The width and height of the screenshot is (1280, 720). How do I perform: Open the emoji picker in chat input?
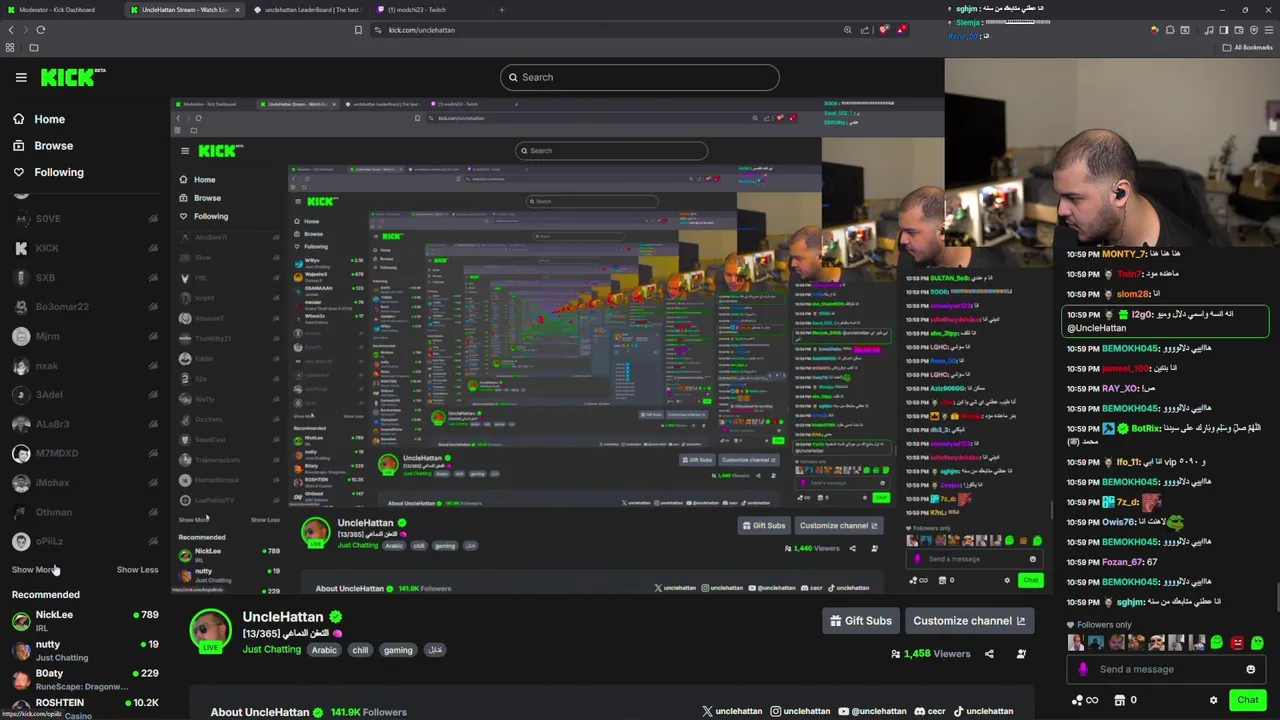point(1250,670)
